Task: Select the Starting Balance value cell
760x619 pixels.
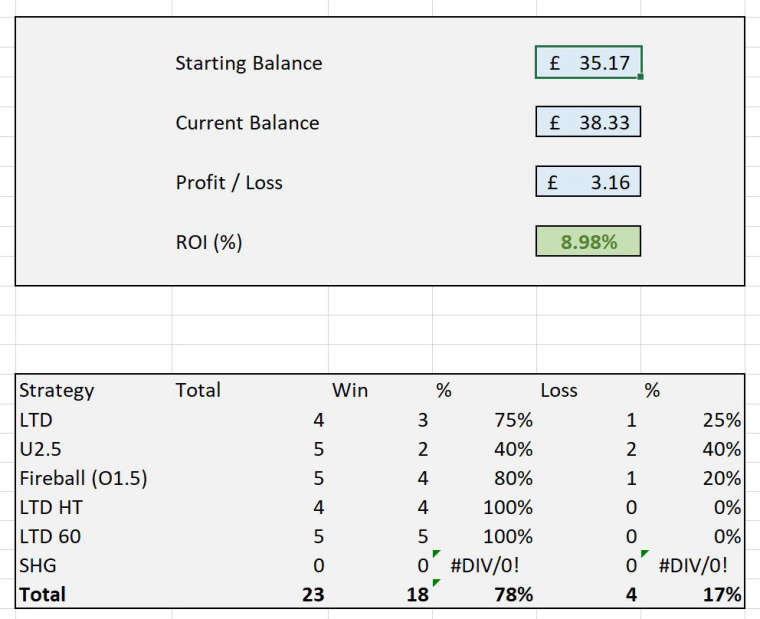Action: point(588,63)
